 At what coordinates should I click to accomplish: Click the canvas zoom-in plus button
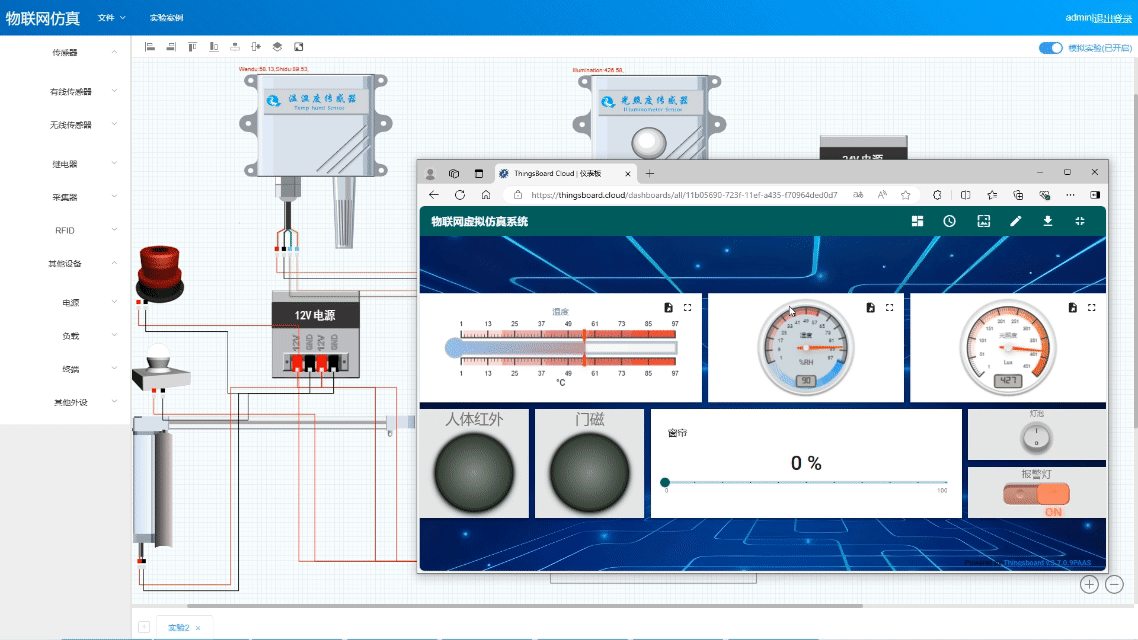pyautogui.click(x=1089, y=584)
